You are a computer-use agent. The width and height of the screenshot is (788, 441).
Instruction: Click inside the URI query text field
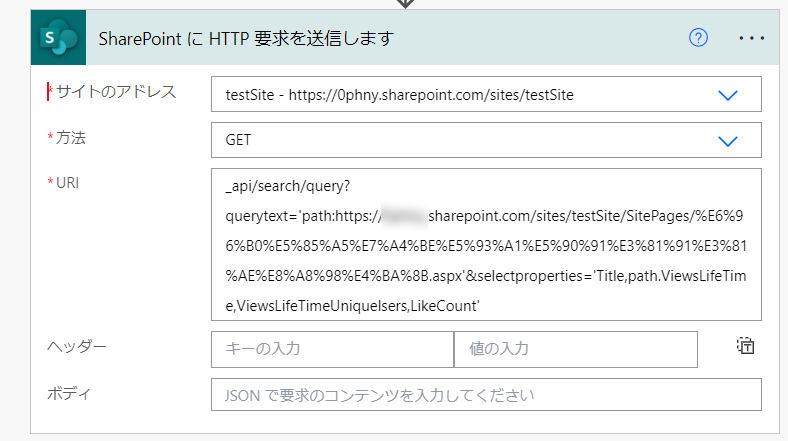coord(486,245)
